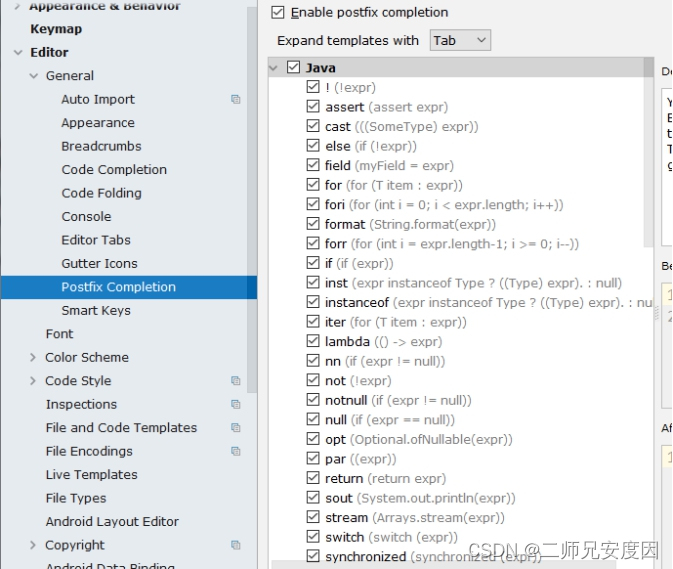Collapse the General settings node
673x569 pixels.
coord(33,76)
